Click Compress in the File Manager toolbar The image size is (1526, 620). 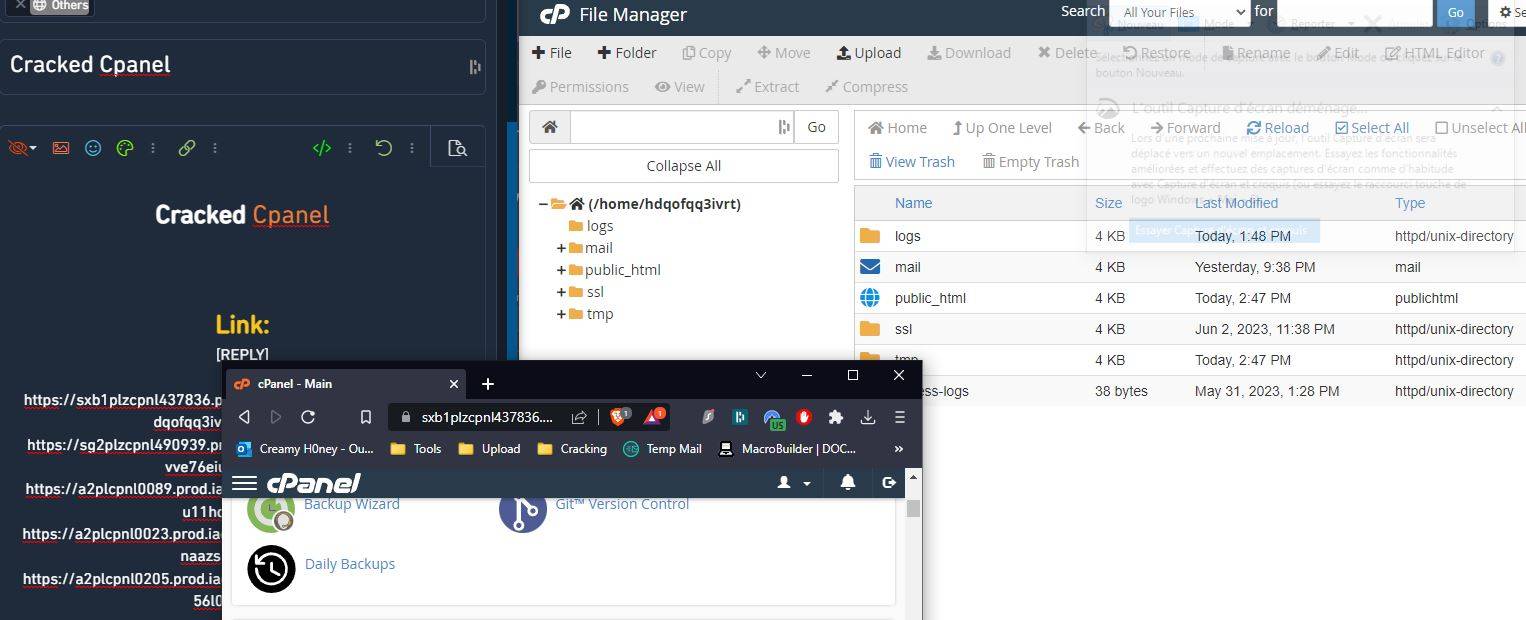point(866,87)
